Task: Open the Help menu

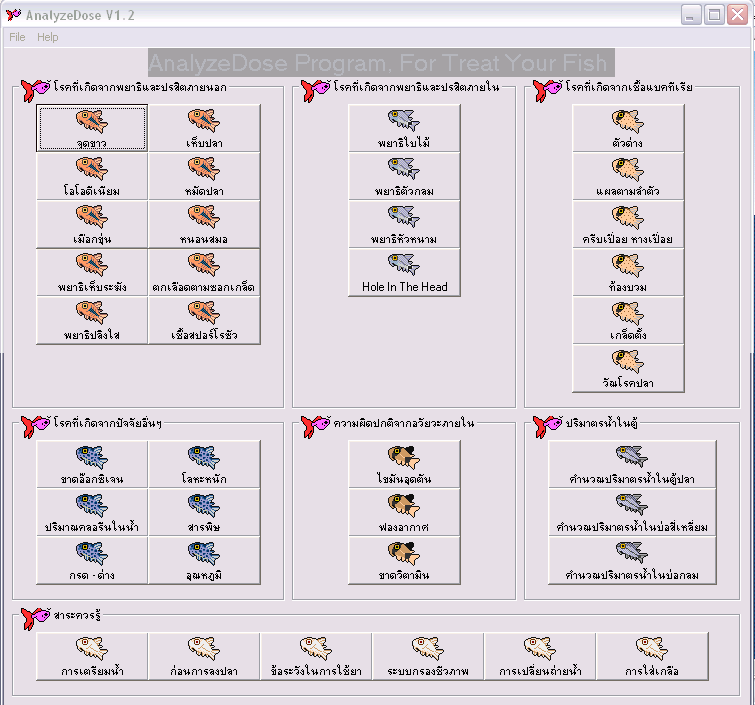Action: (x=48, y=37)
